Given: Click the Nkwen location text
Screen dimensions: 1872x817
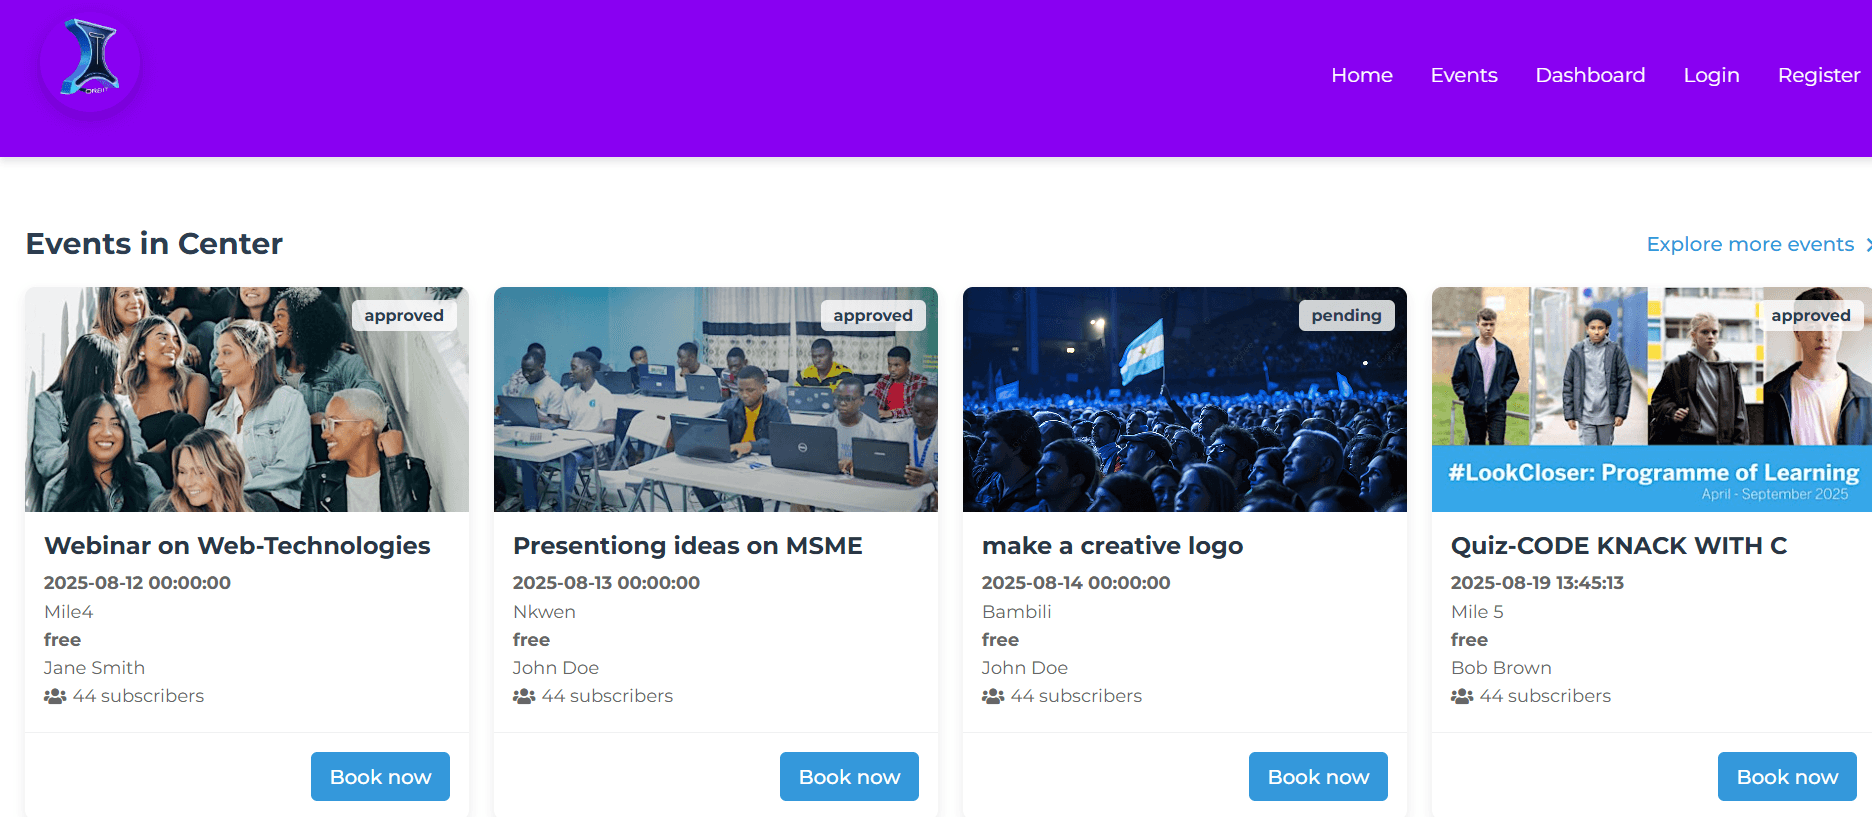Looking at the screenshot, I should [544, 611].
